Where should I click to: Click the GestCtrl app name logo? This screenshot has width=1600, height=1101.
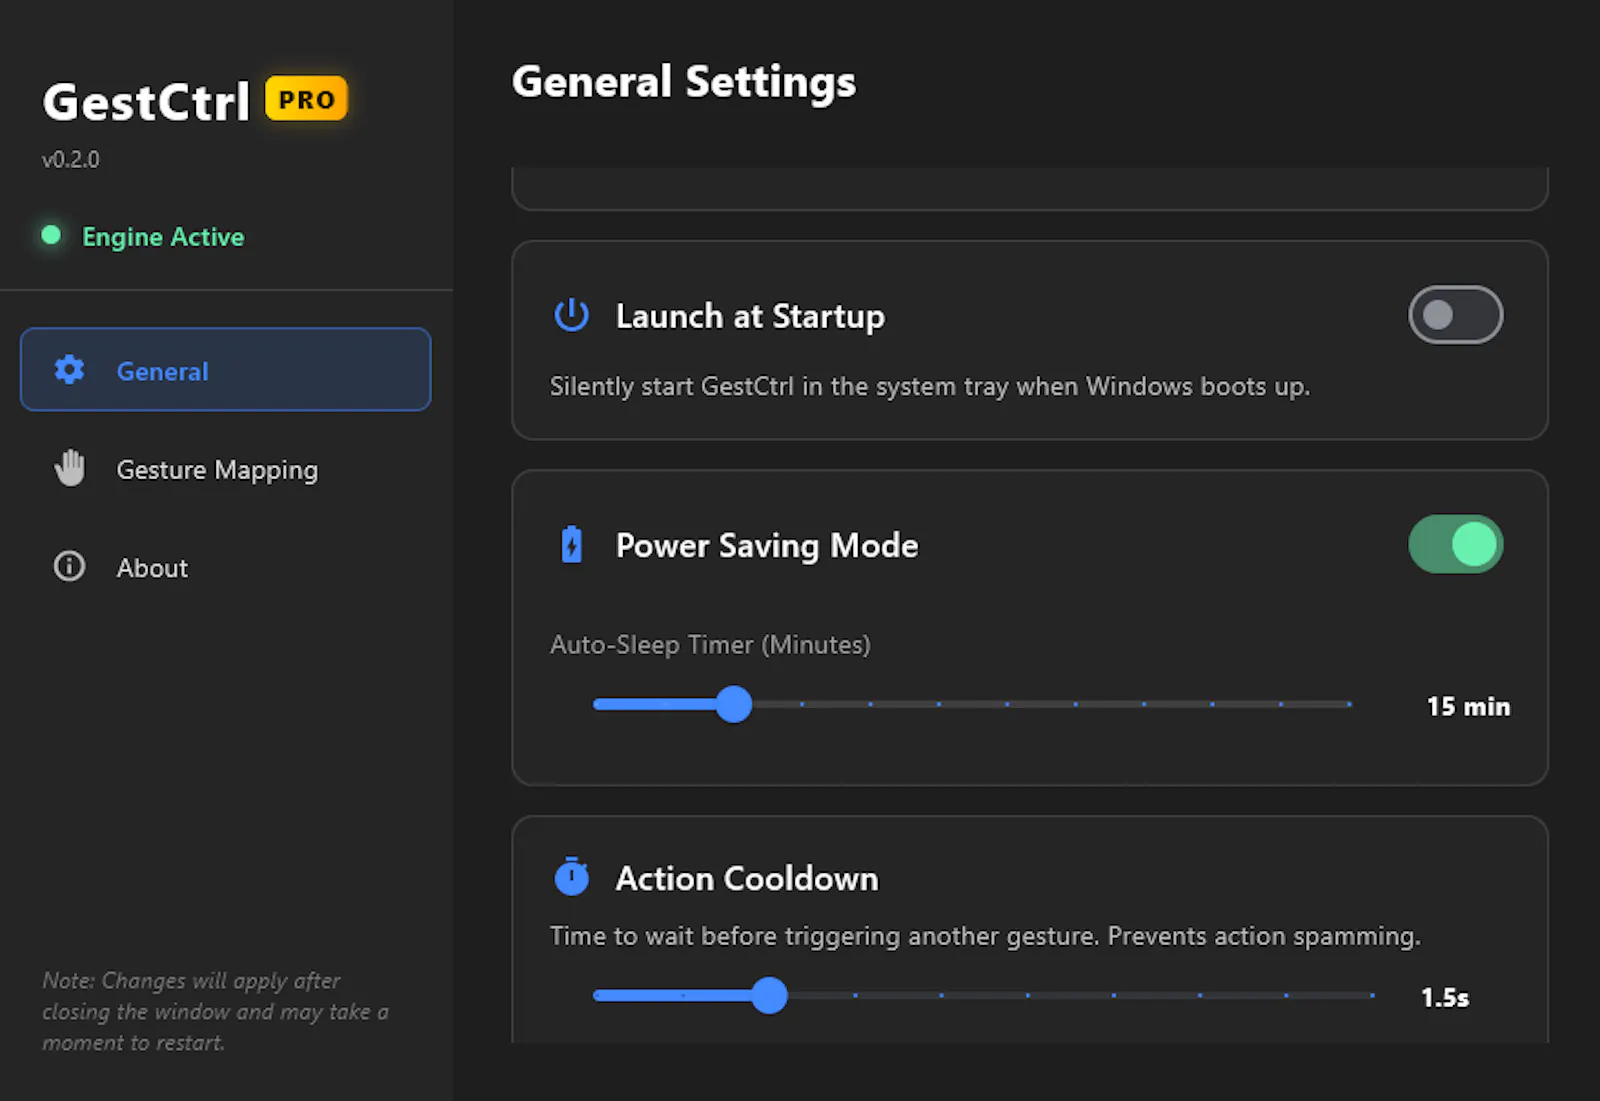tap(146, 102)
